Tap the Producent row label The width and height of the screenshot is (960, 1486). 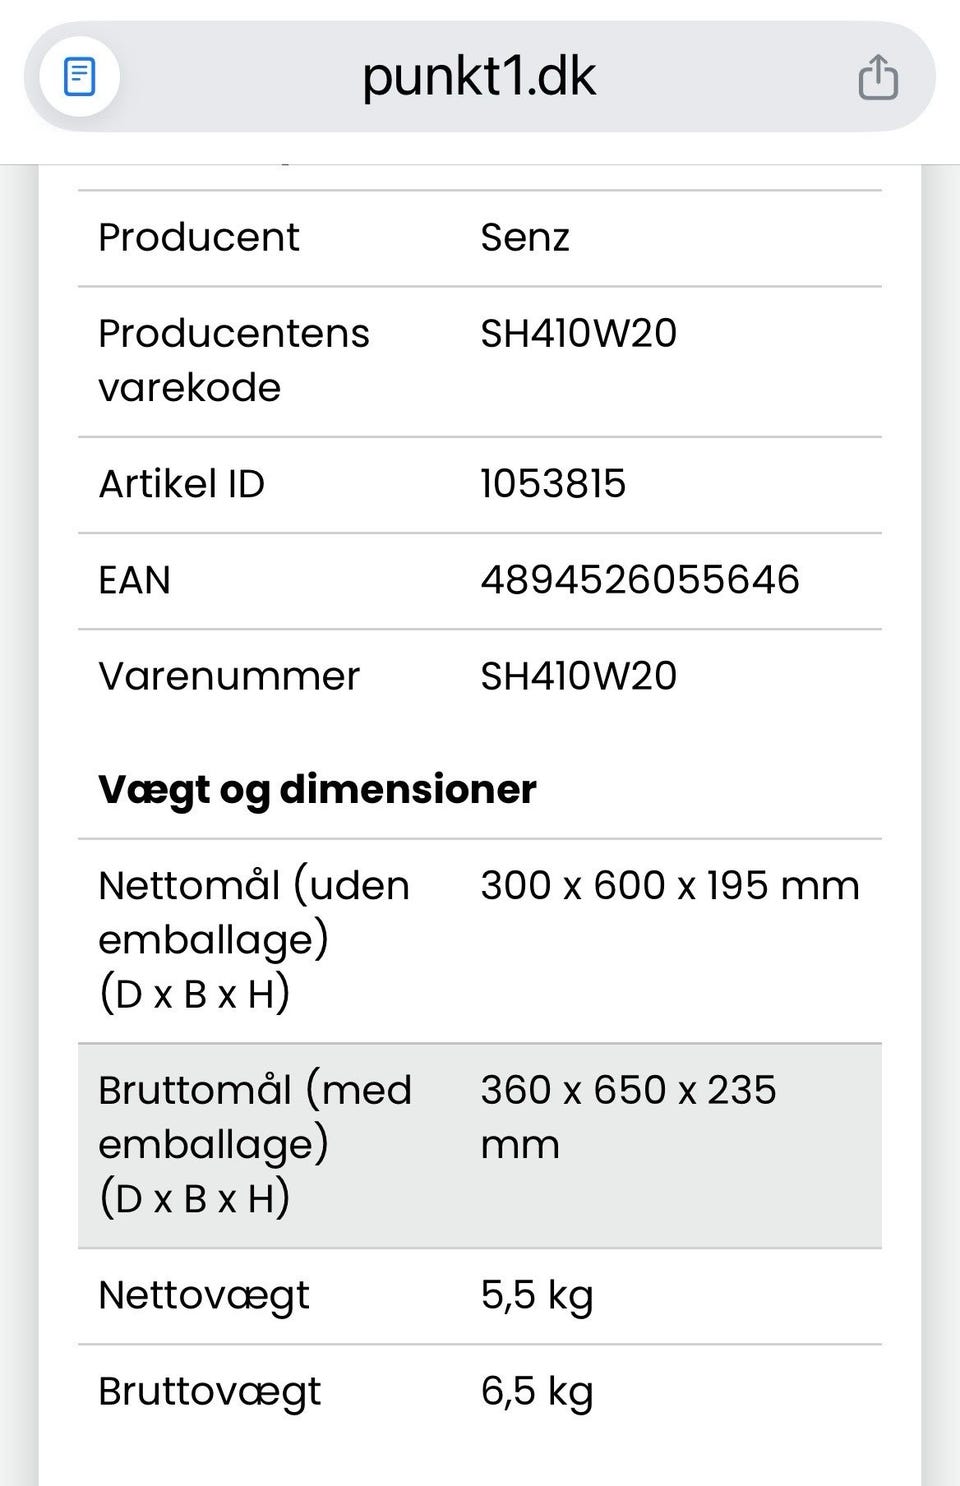click(199, 238)
